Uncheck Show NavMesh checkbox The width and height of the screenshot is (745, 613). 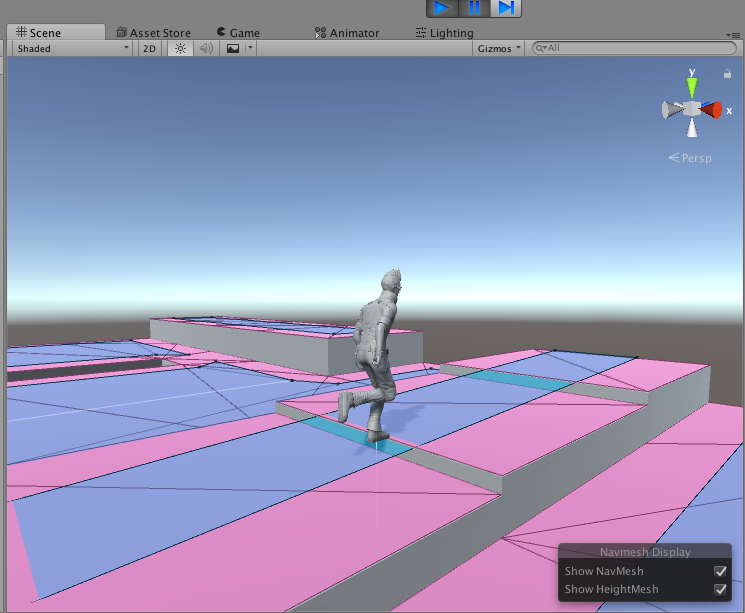[720, 571]
